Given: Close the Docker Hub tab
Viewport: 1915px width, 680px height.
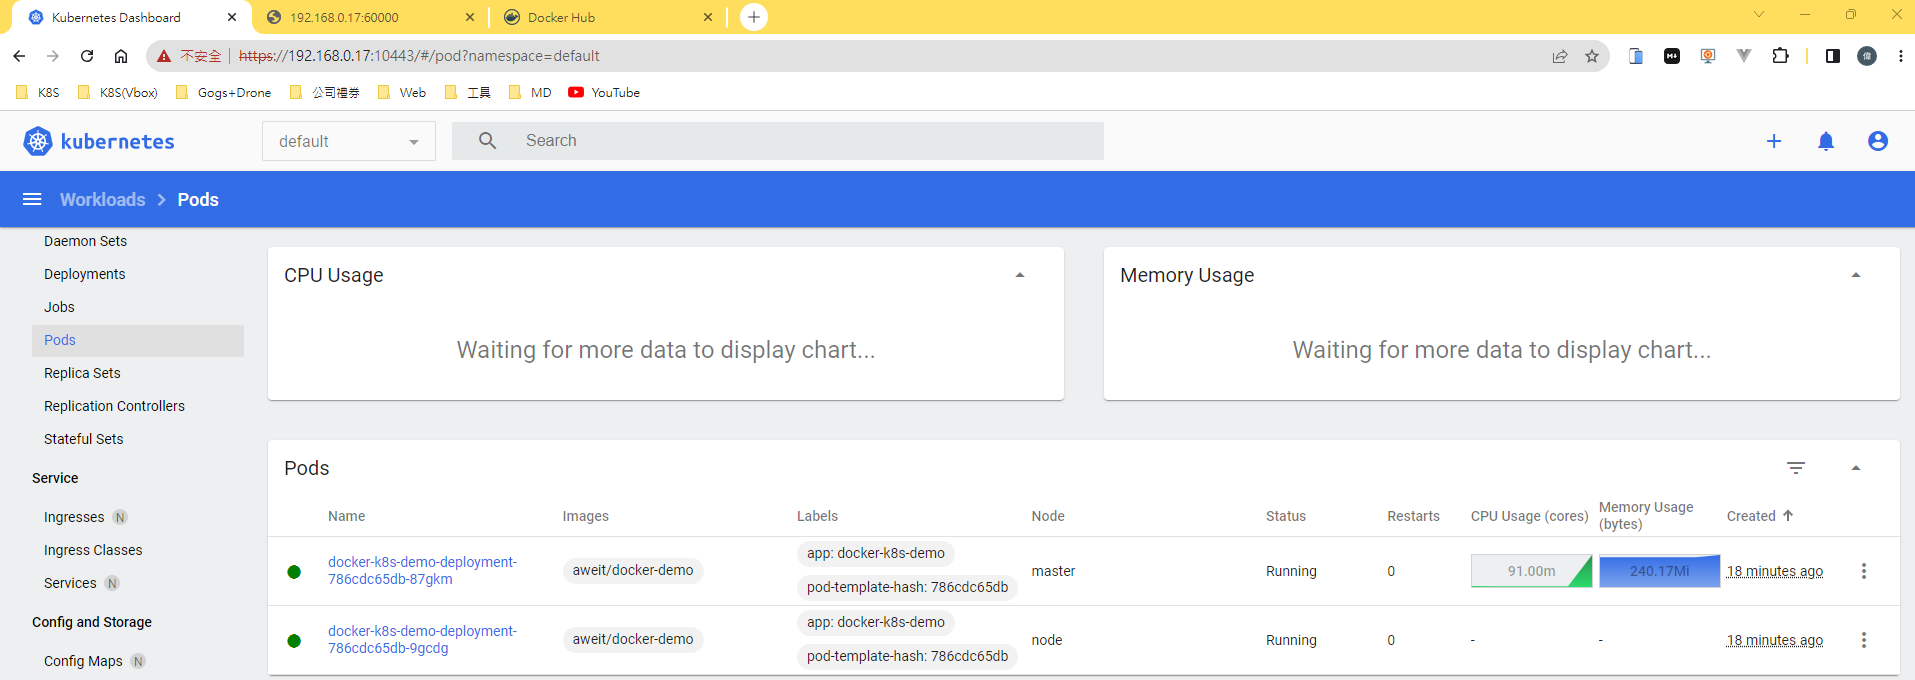Looking at the screenshot, I should pyautogui.click(x=708, y=17).
